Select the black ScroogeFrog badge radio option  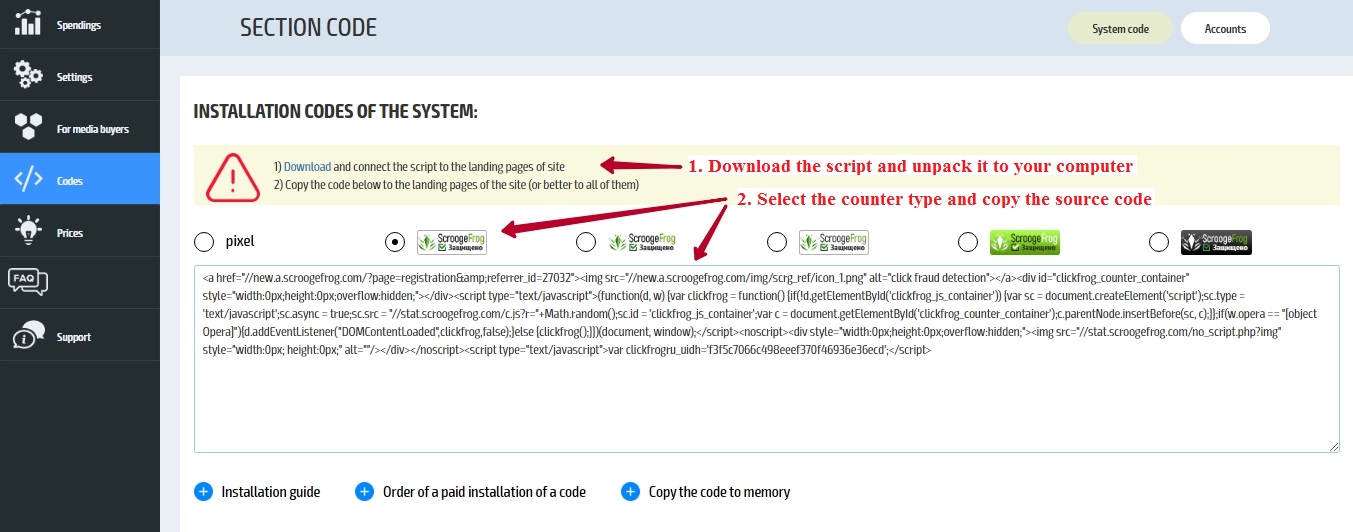tap(1159, 242)
